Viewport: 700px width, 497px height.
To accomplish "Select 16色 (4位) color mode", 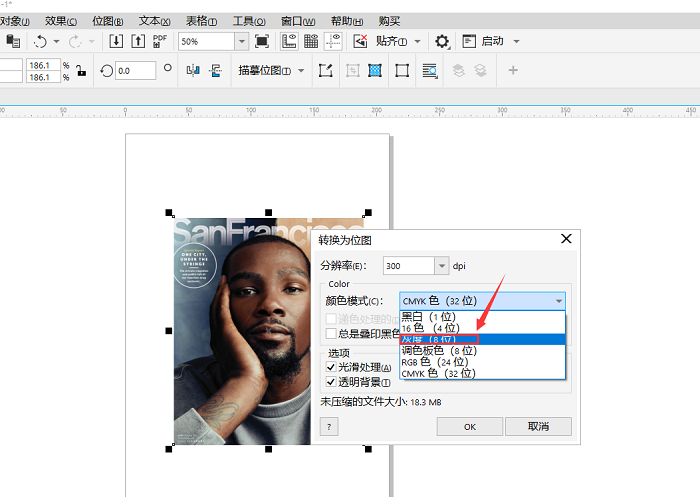I will coord(482,328).
